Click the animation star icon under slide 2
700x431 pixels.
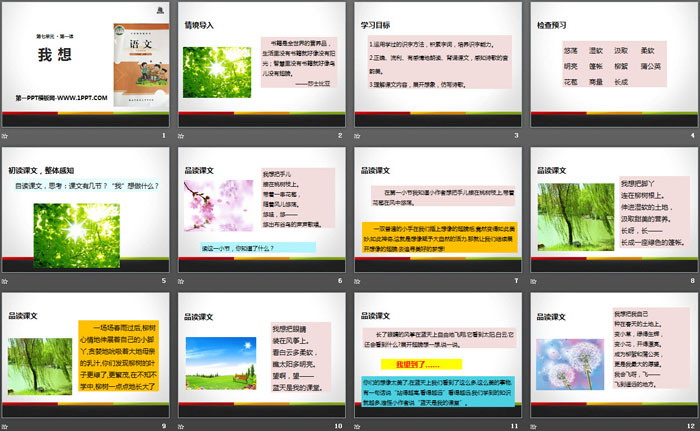pos(181,136)
